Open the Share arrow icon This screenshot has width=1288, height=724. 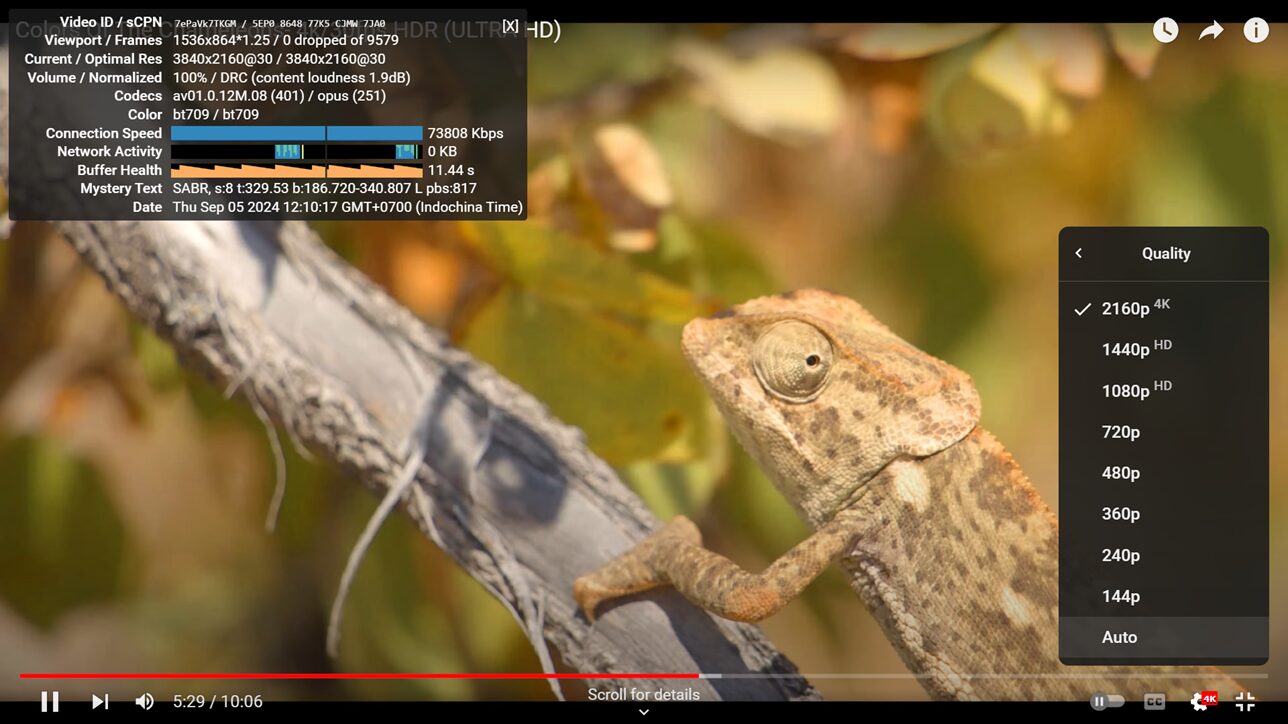click(x=1211, y=30)
